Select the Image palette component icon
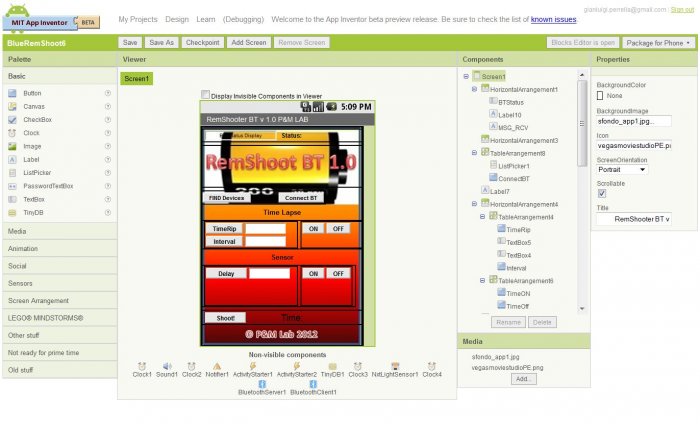700x424 pixels. click(12, 146)
